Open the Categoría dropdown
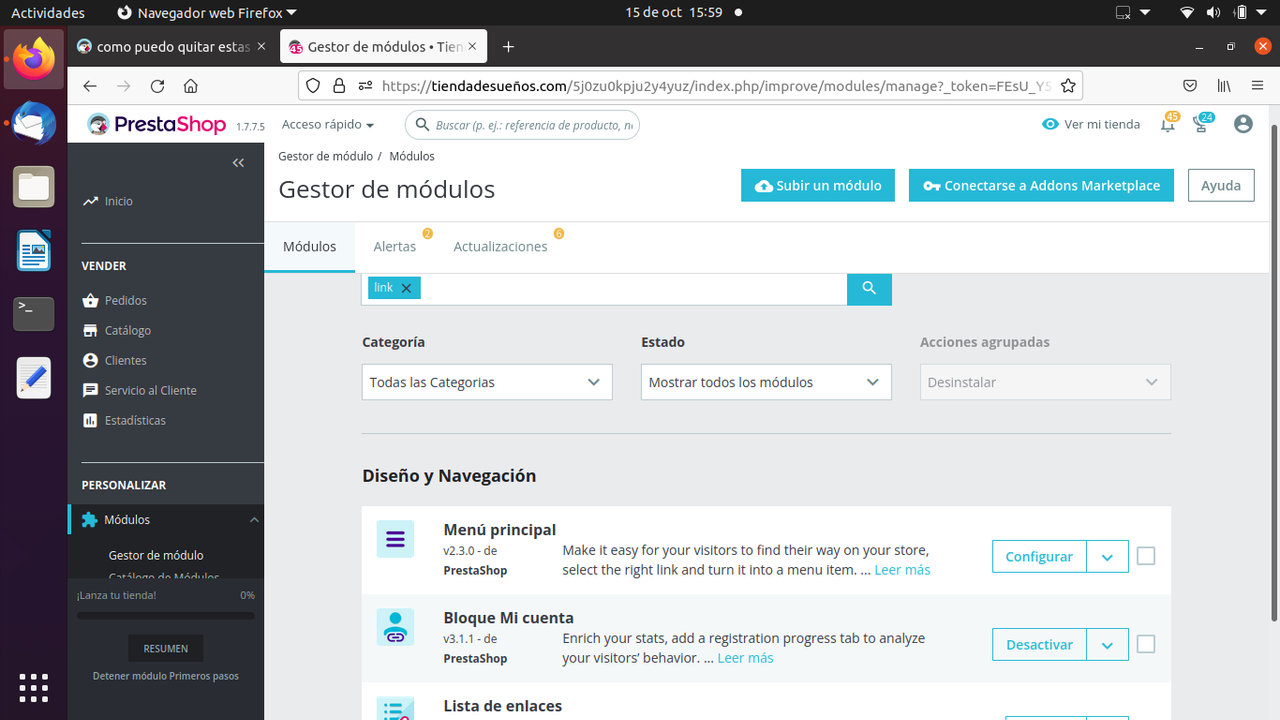1280x720 pixels. pos(487,382)
